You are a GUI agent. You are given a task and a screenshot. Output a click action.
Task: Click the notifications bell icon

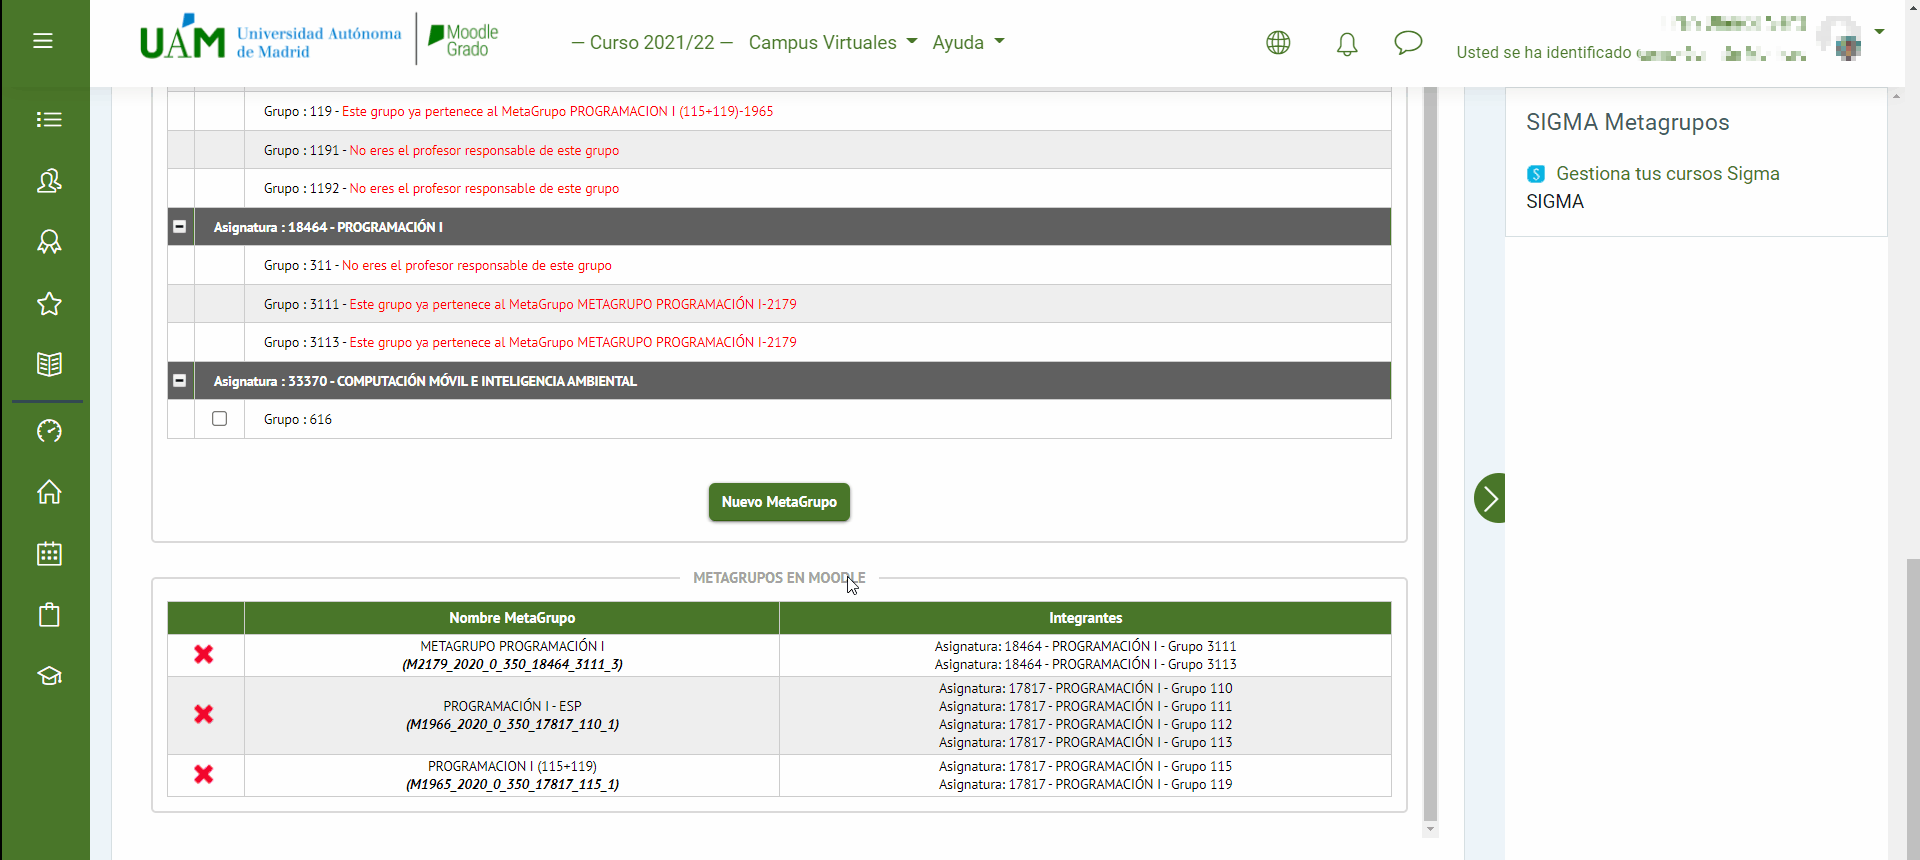(x=1347, y=44)
